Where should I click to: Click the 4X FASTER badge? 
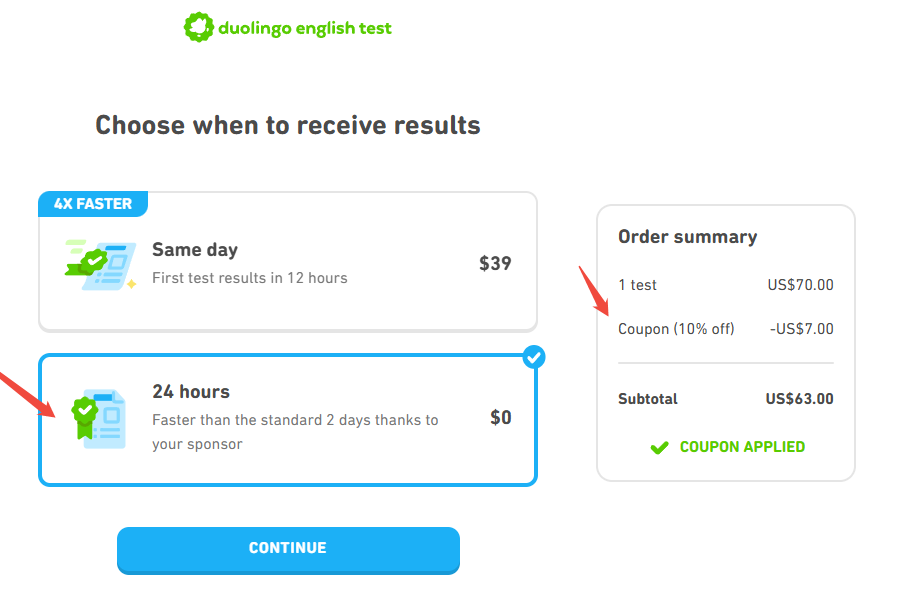coord(92,204)
